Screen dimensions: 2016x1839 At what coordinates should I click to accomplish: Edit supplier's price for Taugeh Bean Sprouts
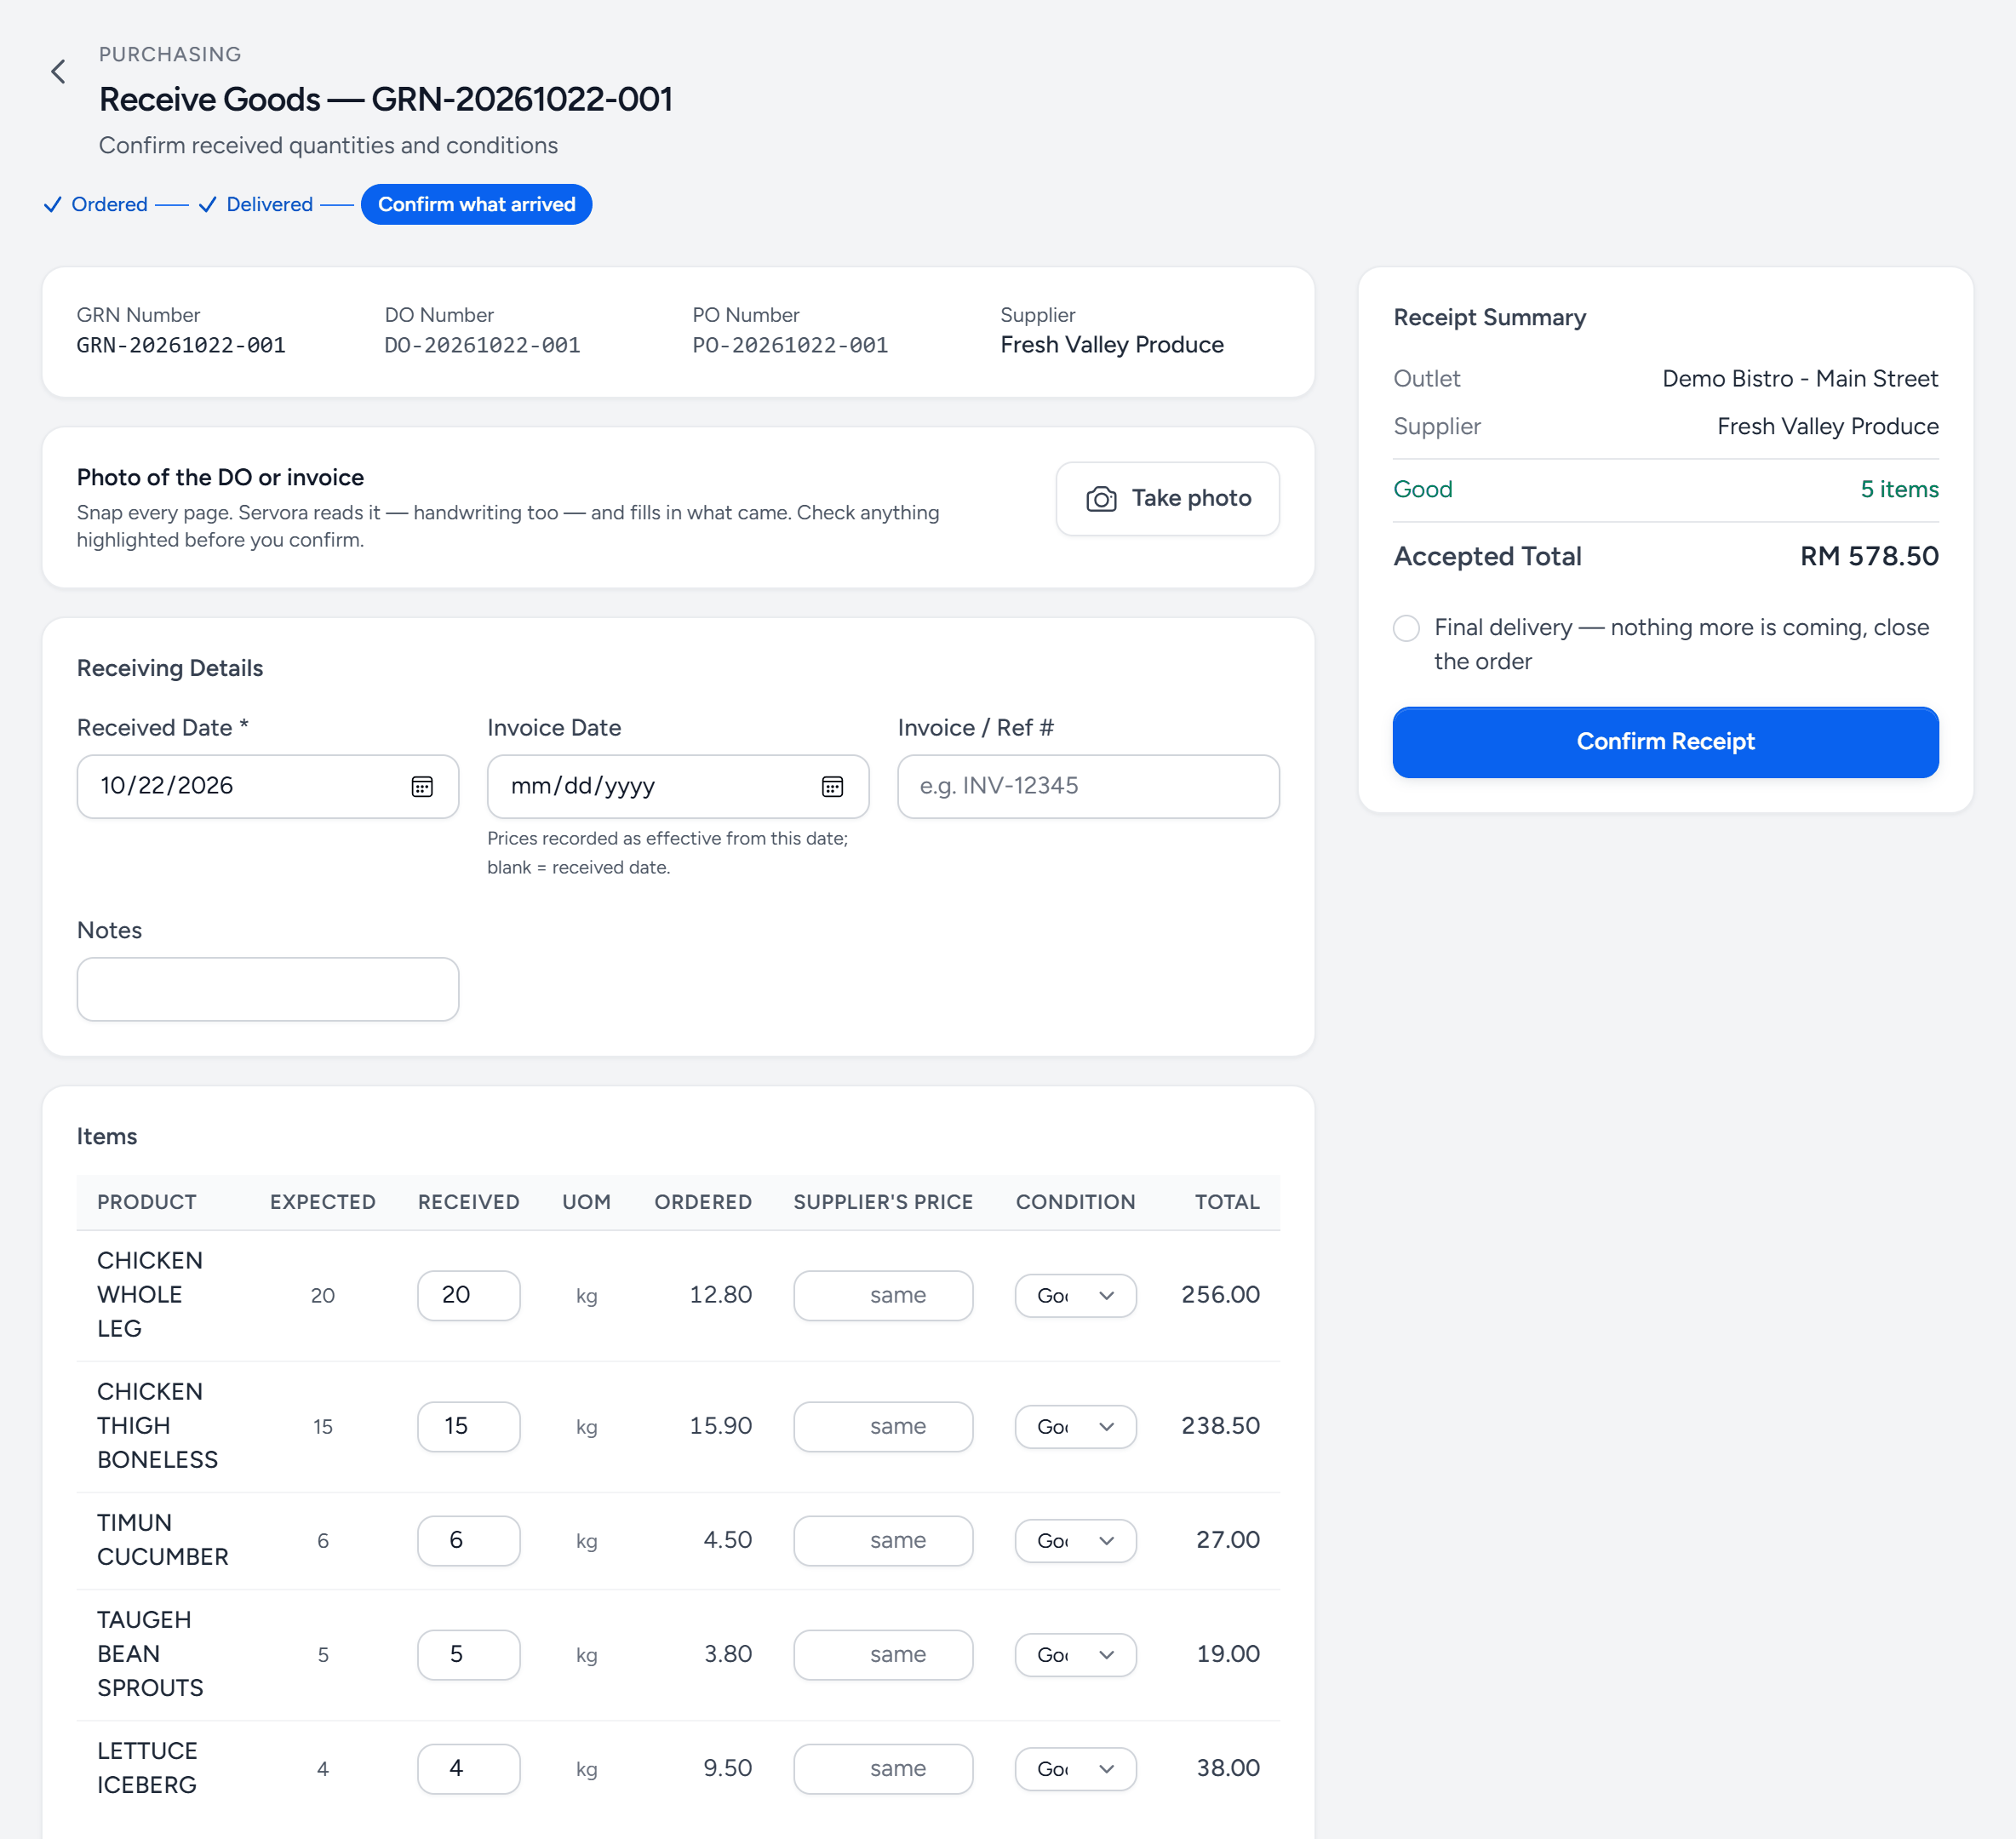883,1655
